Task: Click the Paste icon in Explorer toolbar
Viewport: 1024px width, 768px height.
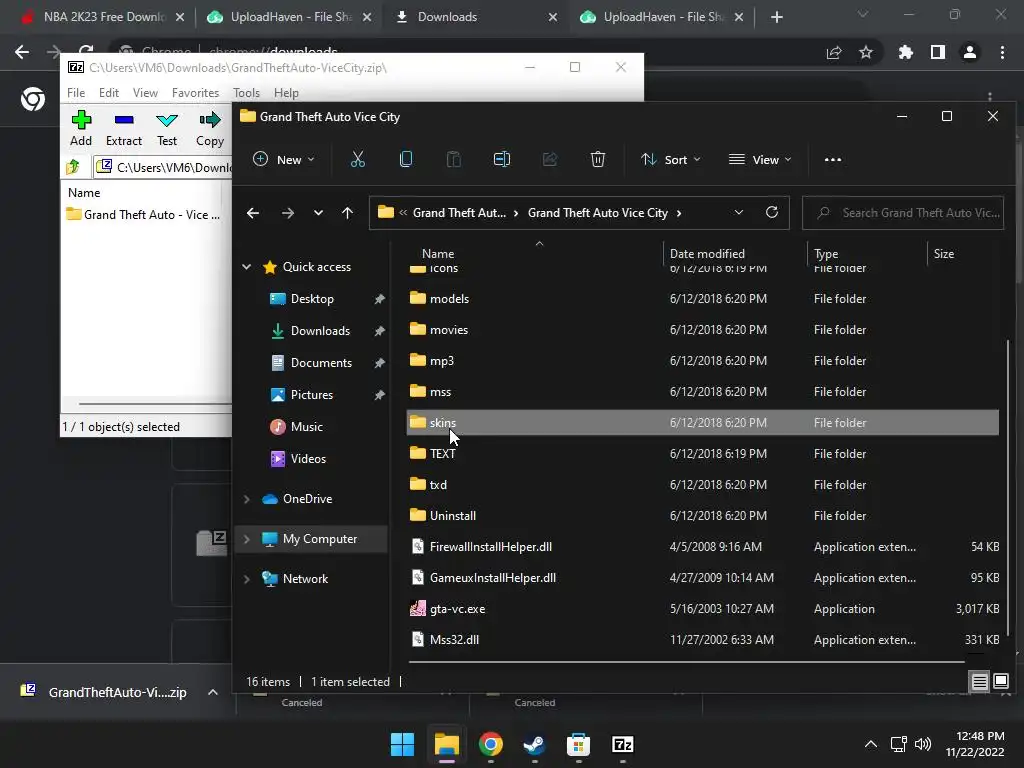Action: [x=453, y=159]
